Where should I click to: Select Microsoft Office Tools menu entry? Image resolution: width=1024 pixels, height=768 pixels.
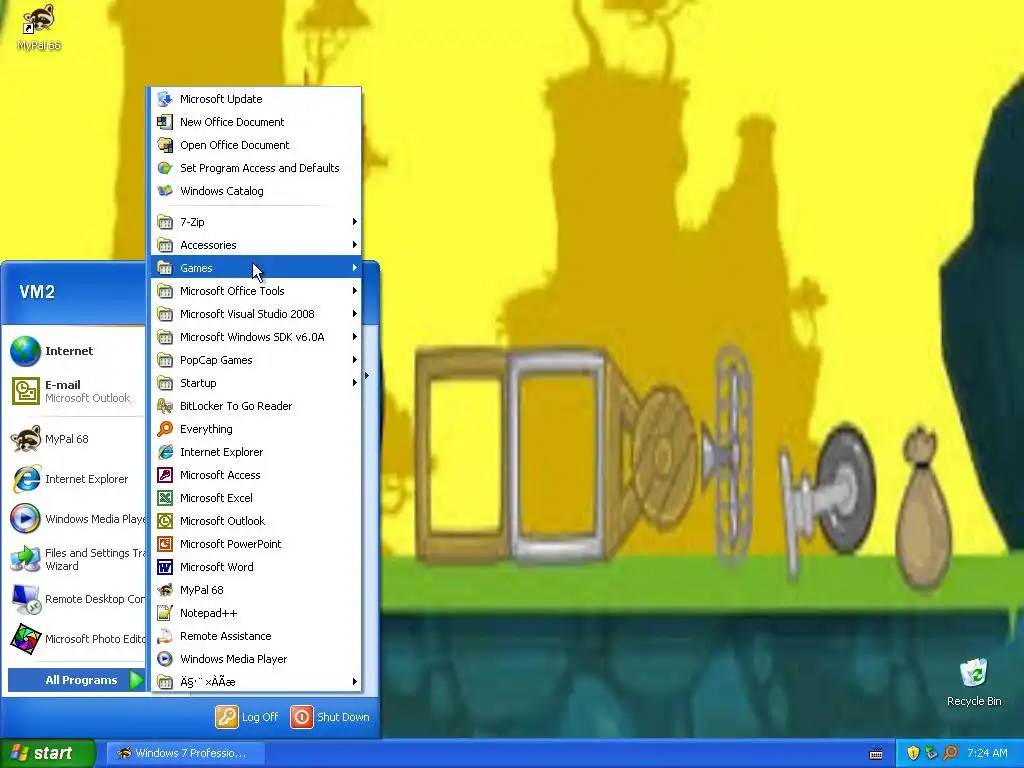click(x=256, y=291)
